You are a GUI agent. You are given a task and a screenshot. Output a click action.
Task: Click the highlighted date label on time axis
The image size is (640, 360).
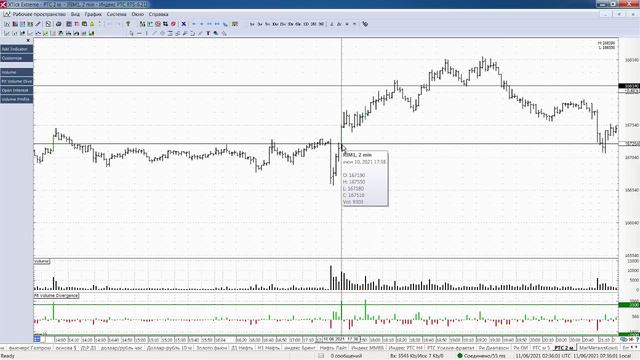tap(340, 339)
